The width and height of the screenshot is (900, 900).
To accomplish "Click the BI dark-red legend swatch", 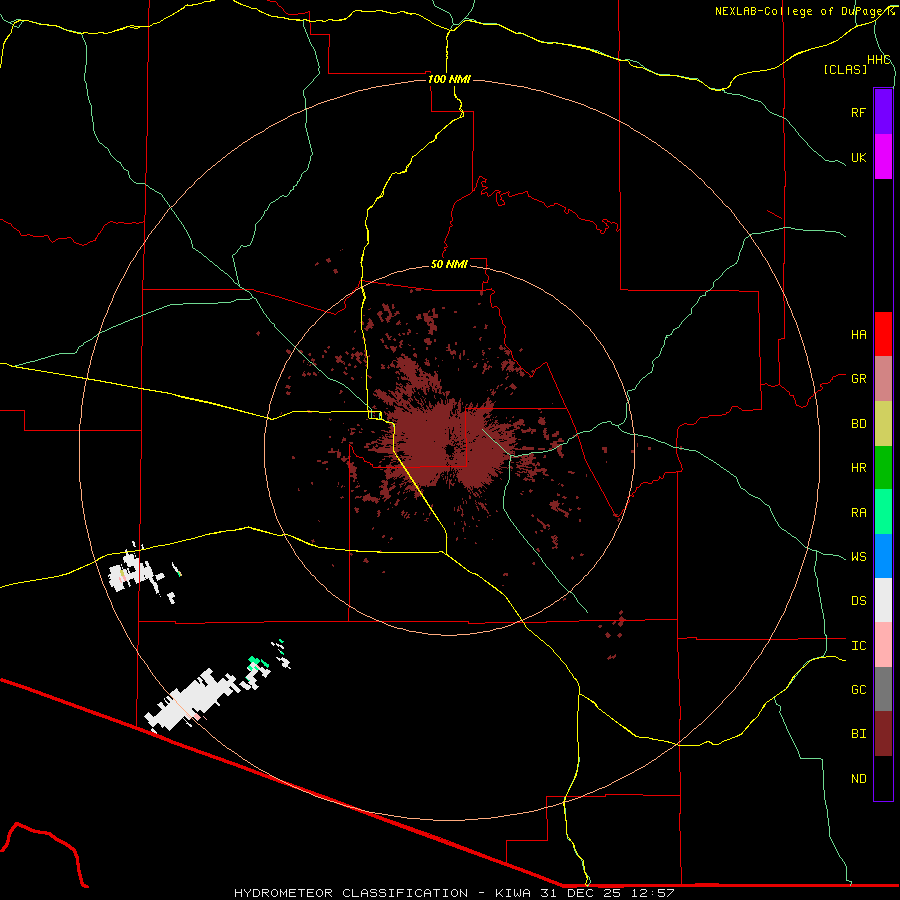I will point(883,734).
